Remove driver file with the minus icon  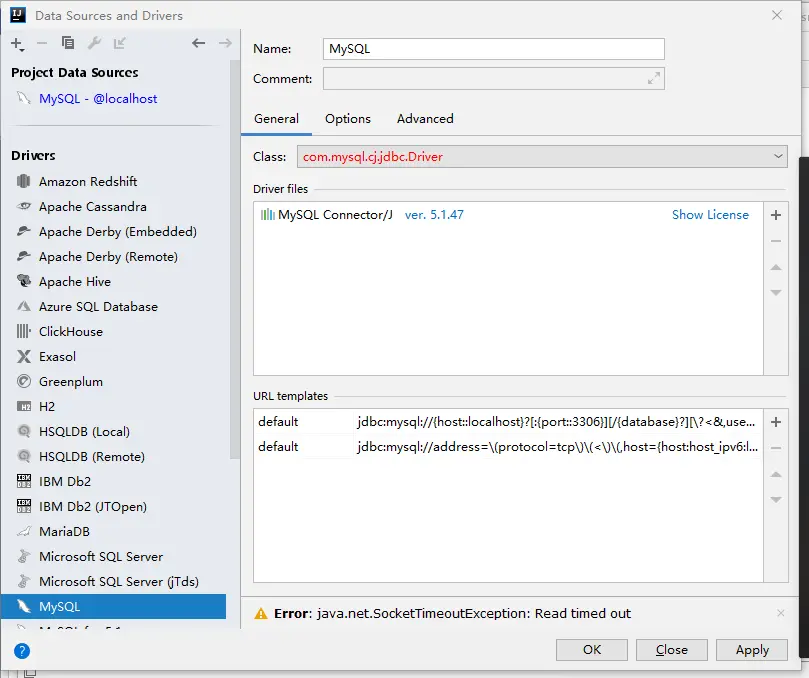point(776,241)
